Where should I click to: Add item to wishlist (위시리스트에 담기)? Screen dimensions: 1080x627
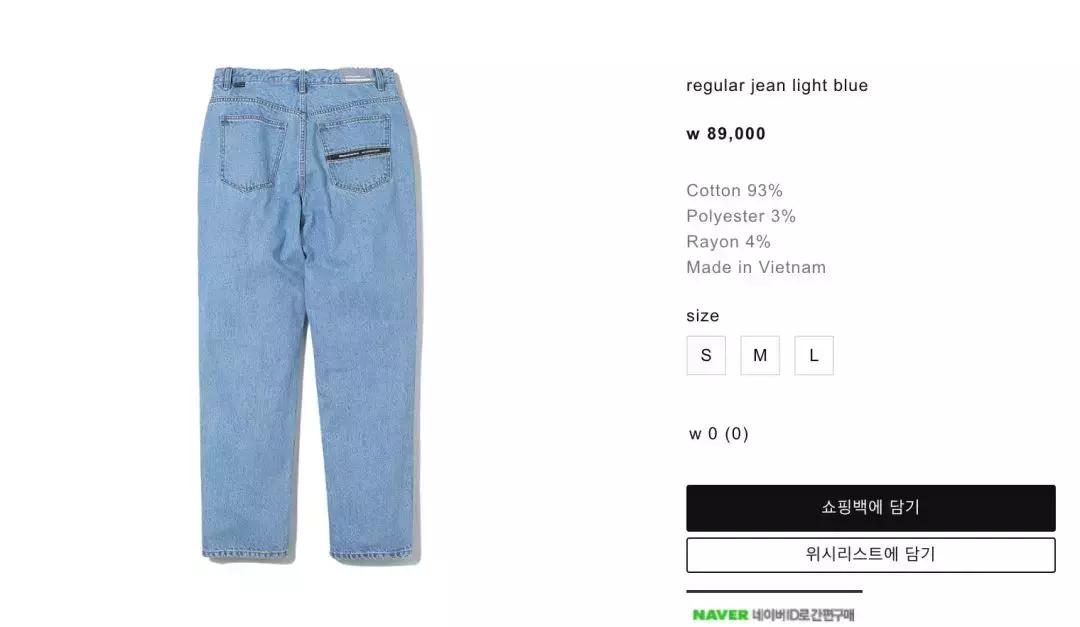coord(871,555)
